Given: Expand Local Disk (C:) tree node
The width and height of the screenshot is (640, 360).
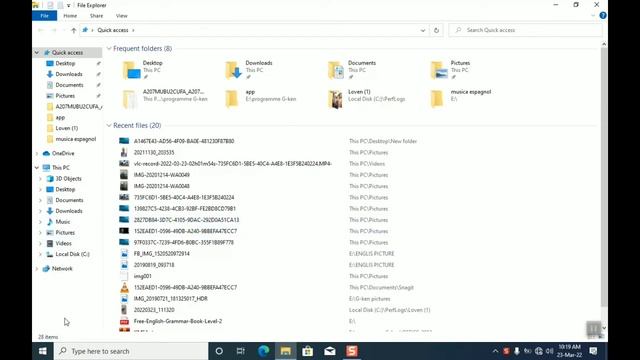Looking at the screenshot, I should [x=40, y=254].
